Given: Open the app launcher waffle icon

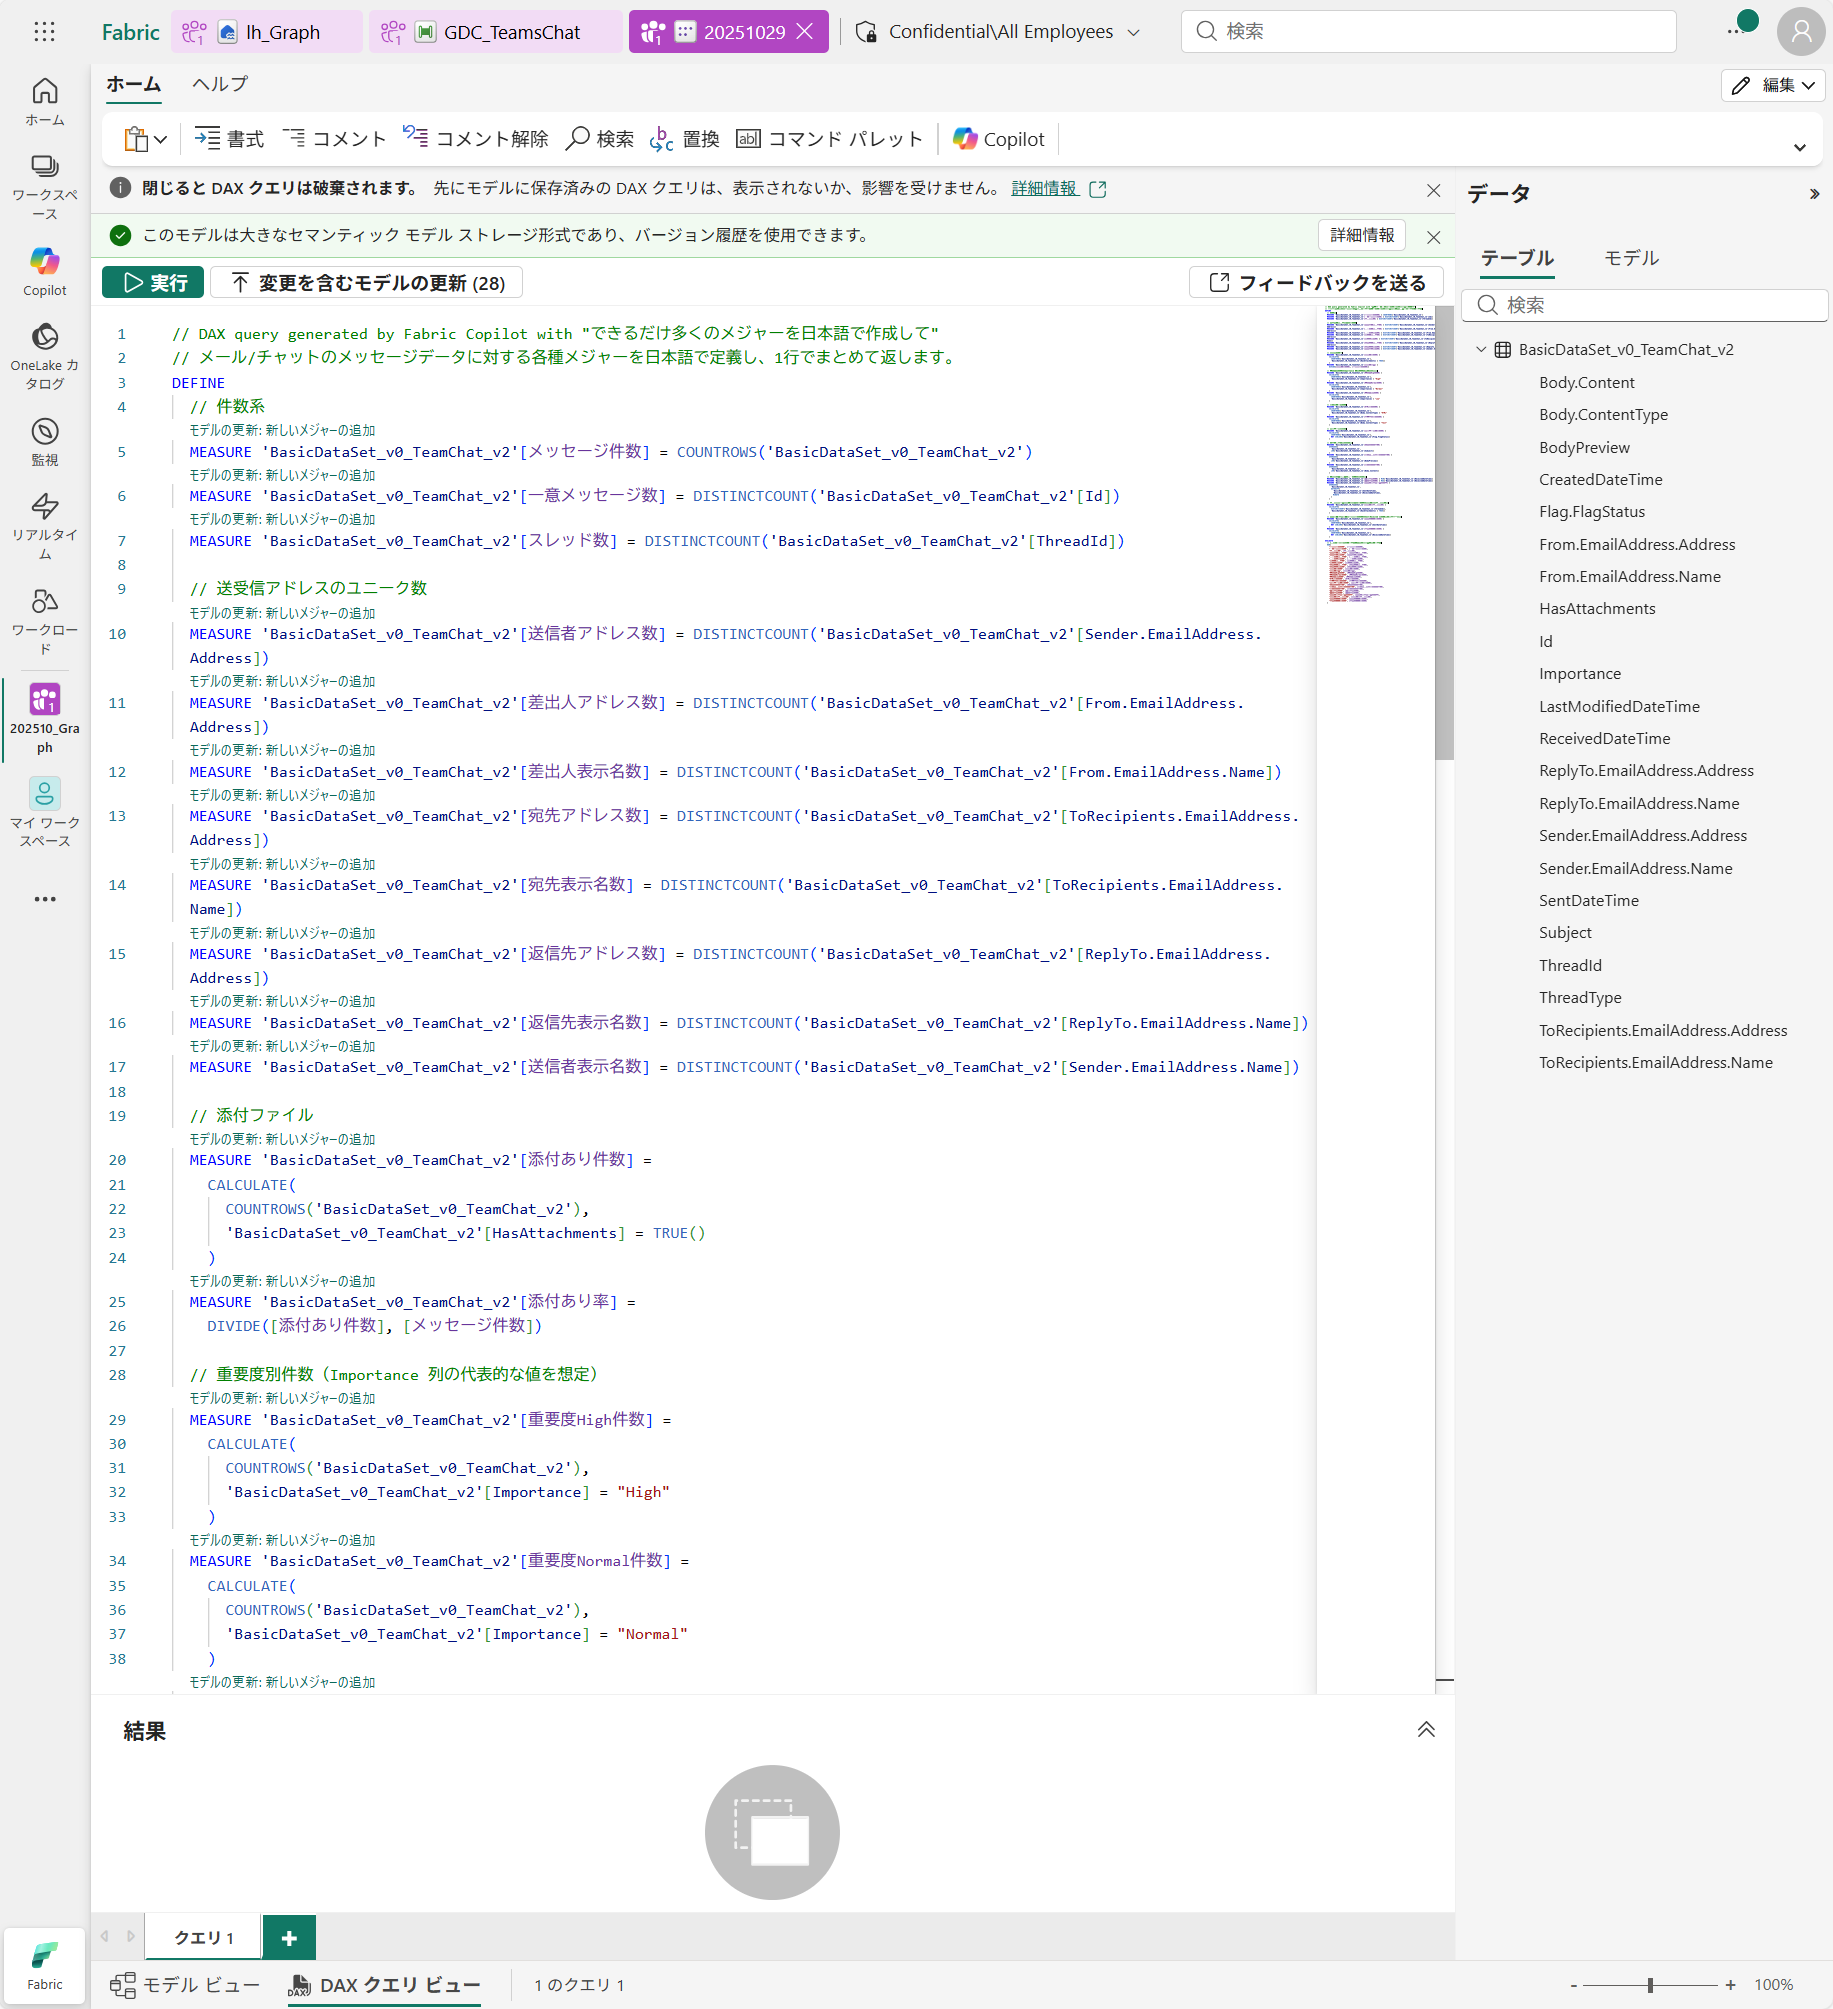Looking at the screenshot, I should pyautogui.click(x=44, y=32).
